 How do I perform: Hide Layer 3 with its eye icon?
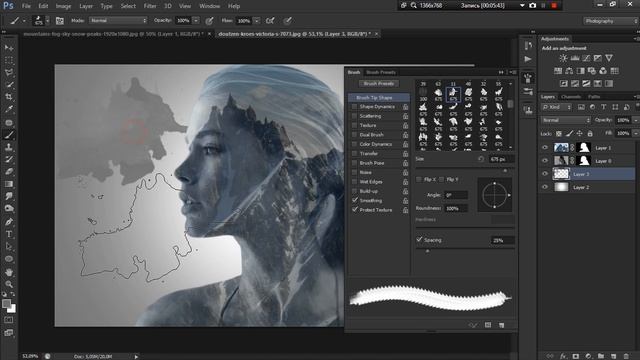click(545, 174)
